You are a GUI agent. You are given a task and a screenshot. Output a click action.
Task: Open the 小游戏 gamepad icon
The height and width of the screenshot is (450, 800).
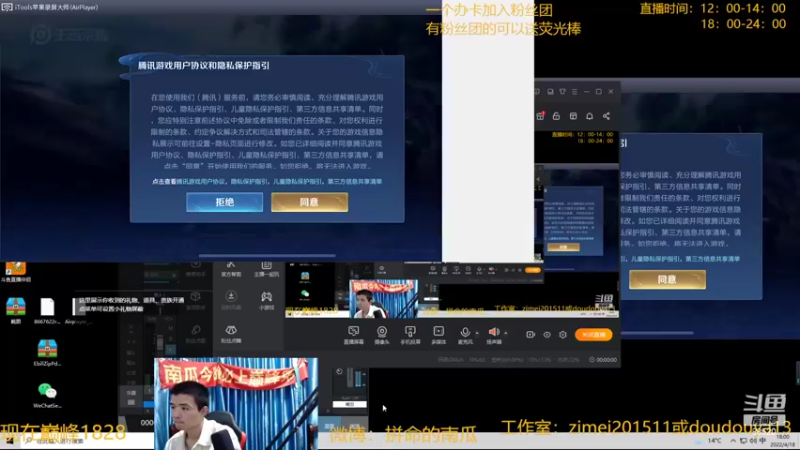tap(266, 300)
